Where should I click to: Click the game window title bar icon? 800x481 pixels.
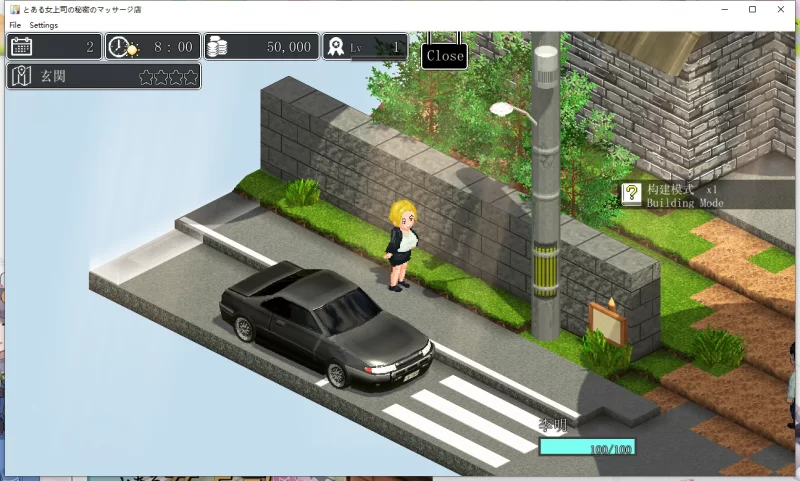point(15,9)
